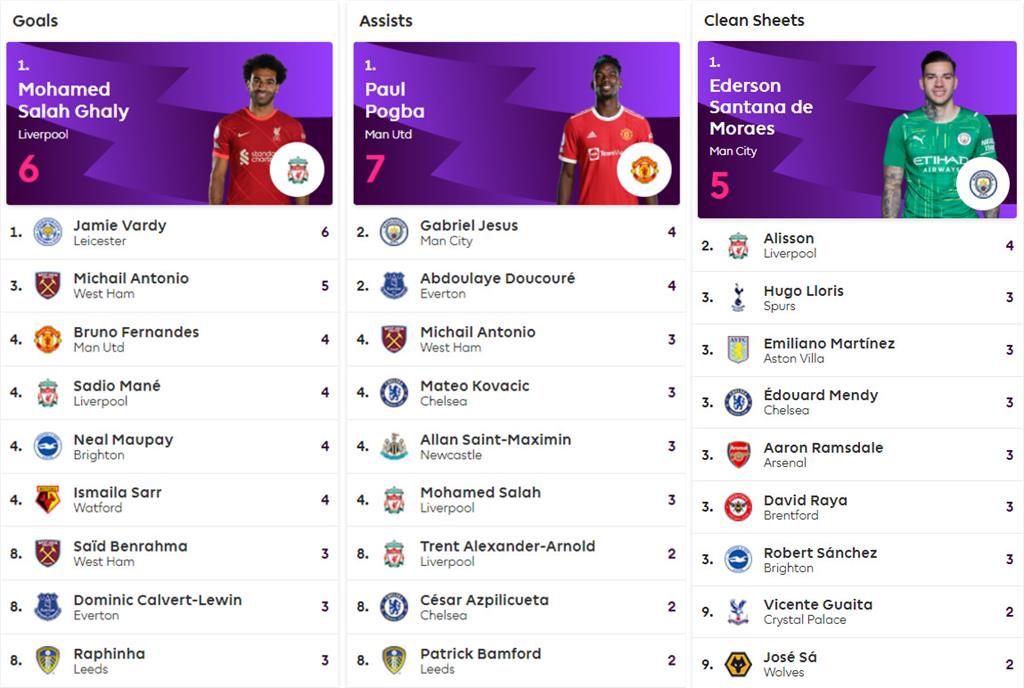1024x688 pixels.
Task: Select Aaron Ramsdale in Clean Sheets list
Action: pos(823,448)
